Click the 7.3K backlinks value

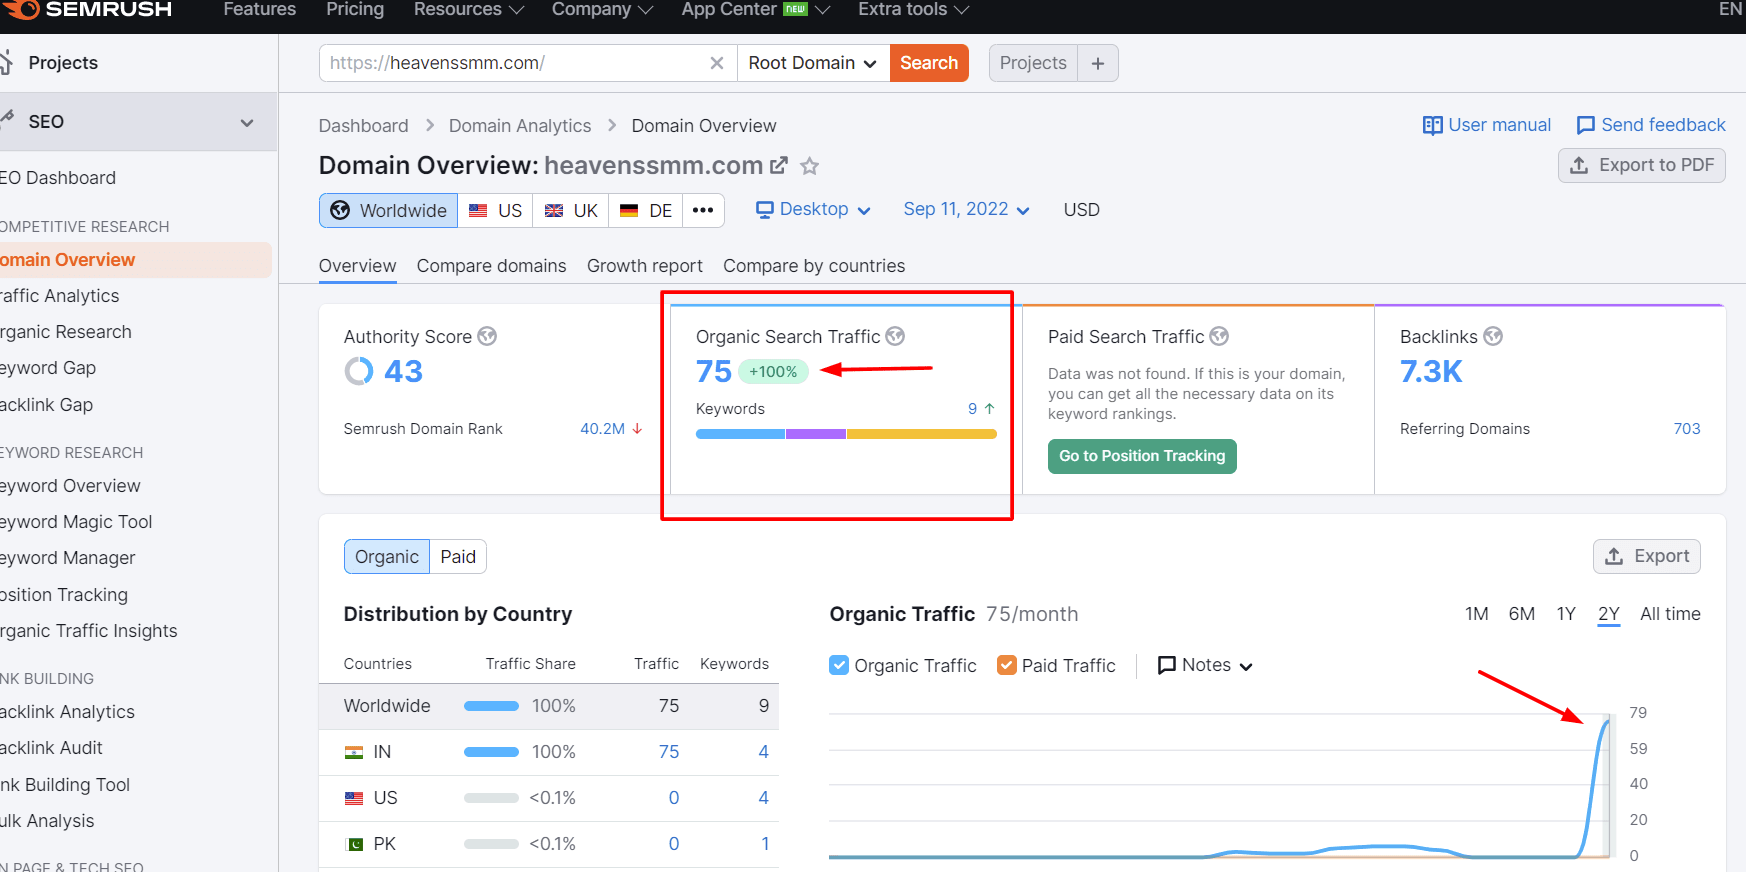[1431, 371]
